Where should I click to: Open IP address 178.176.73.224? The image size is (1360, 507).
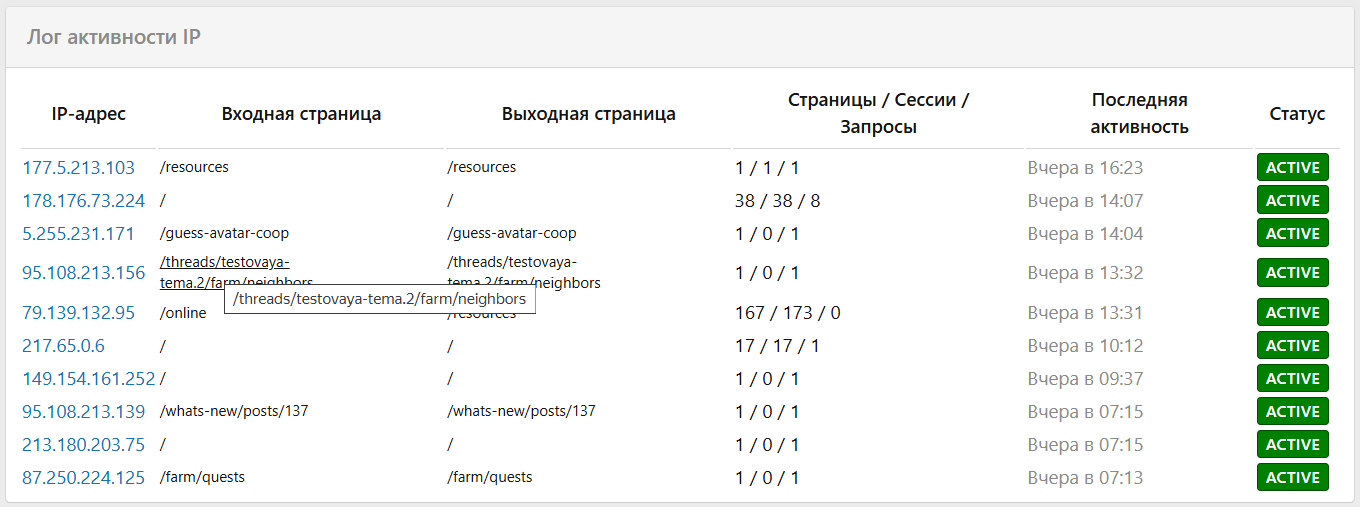[x=83, y=201]
